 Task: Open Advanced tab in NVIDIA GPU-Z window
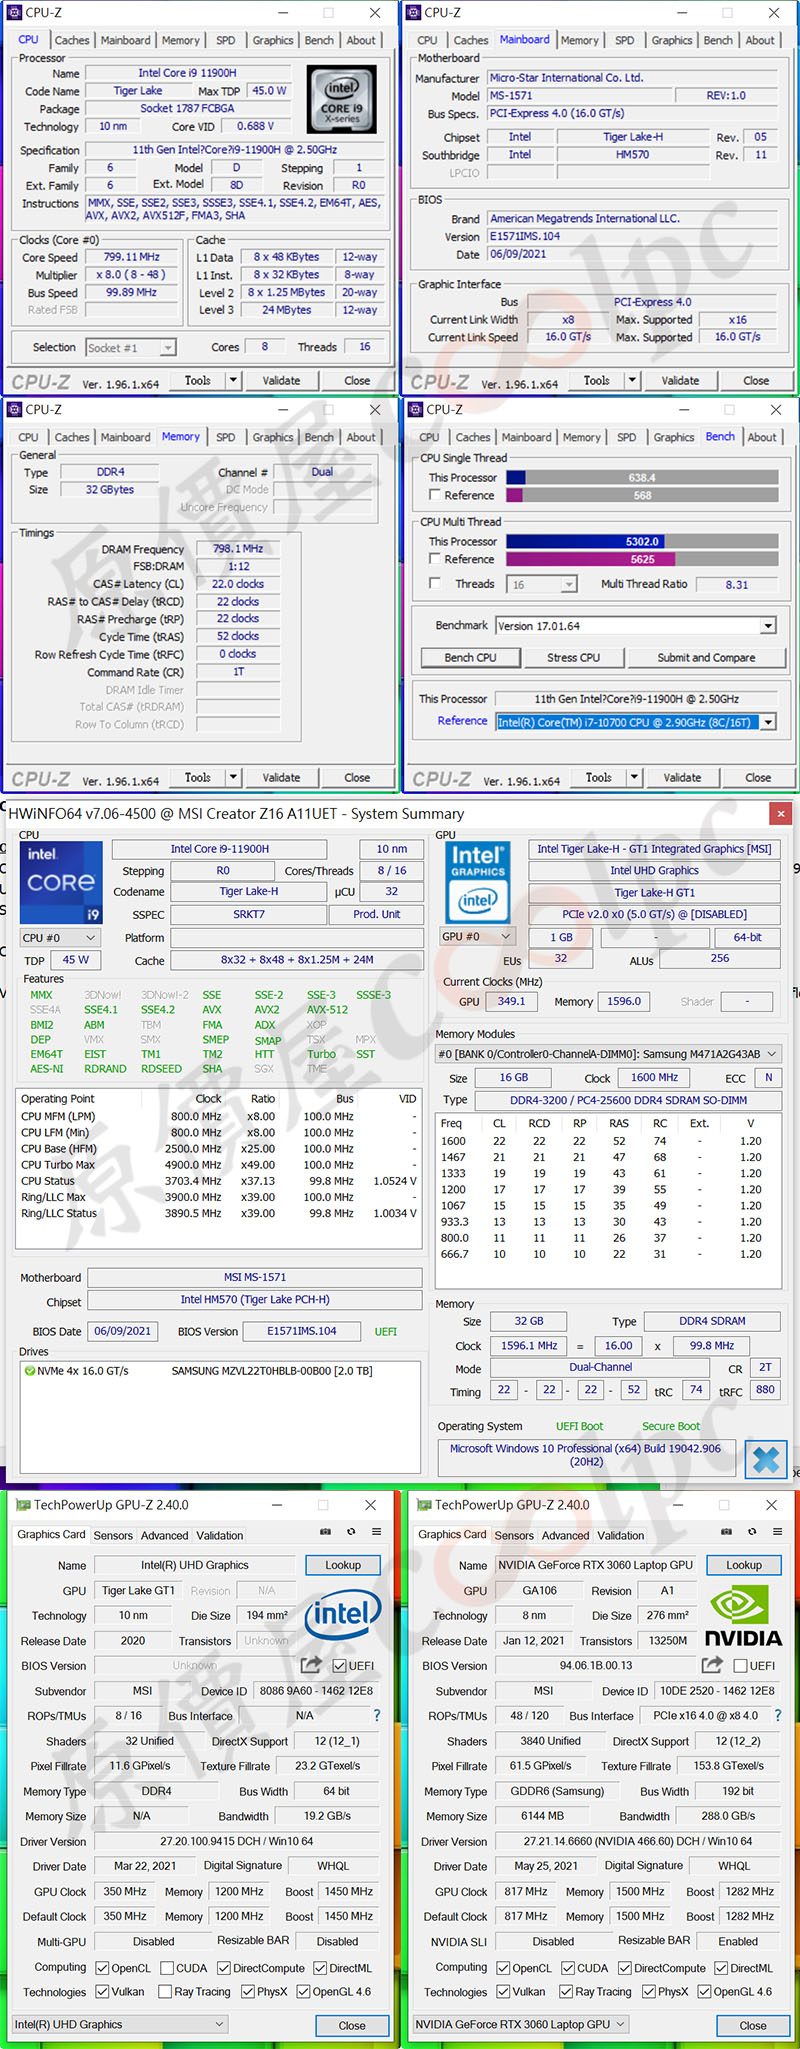(566, 1535)
